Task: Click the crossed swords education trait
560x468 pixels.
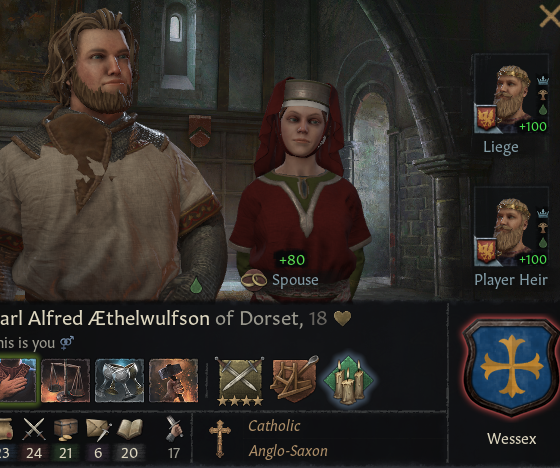Action: 240,381
